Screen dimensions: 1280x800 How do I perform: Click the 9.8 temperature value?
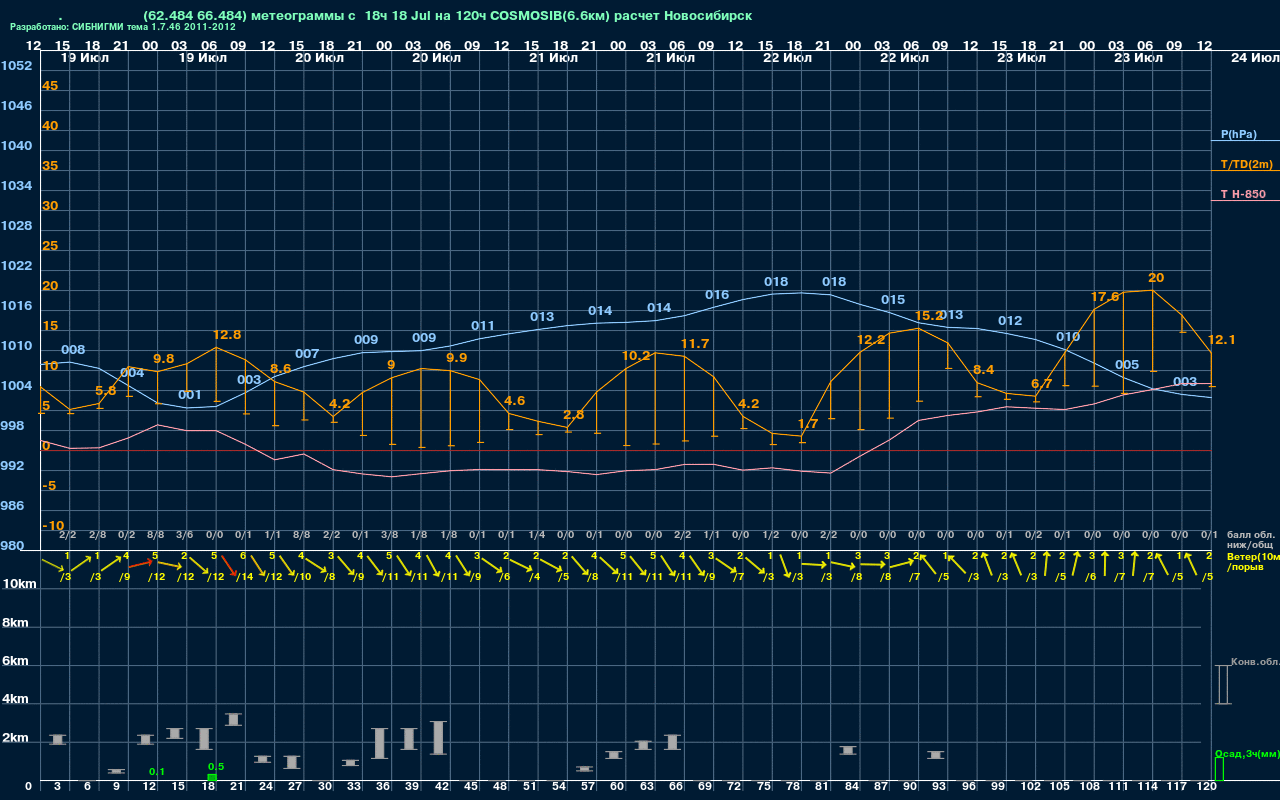(163, 358)
